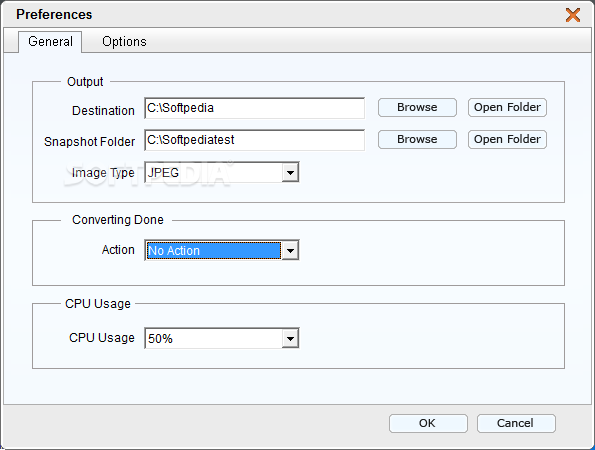The height and width of the screenshot is (450, 595).
Task: Click the Output group label
Action: tap(85, 82)
